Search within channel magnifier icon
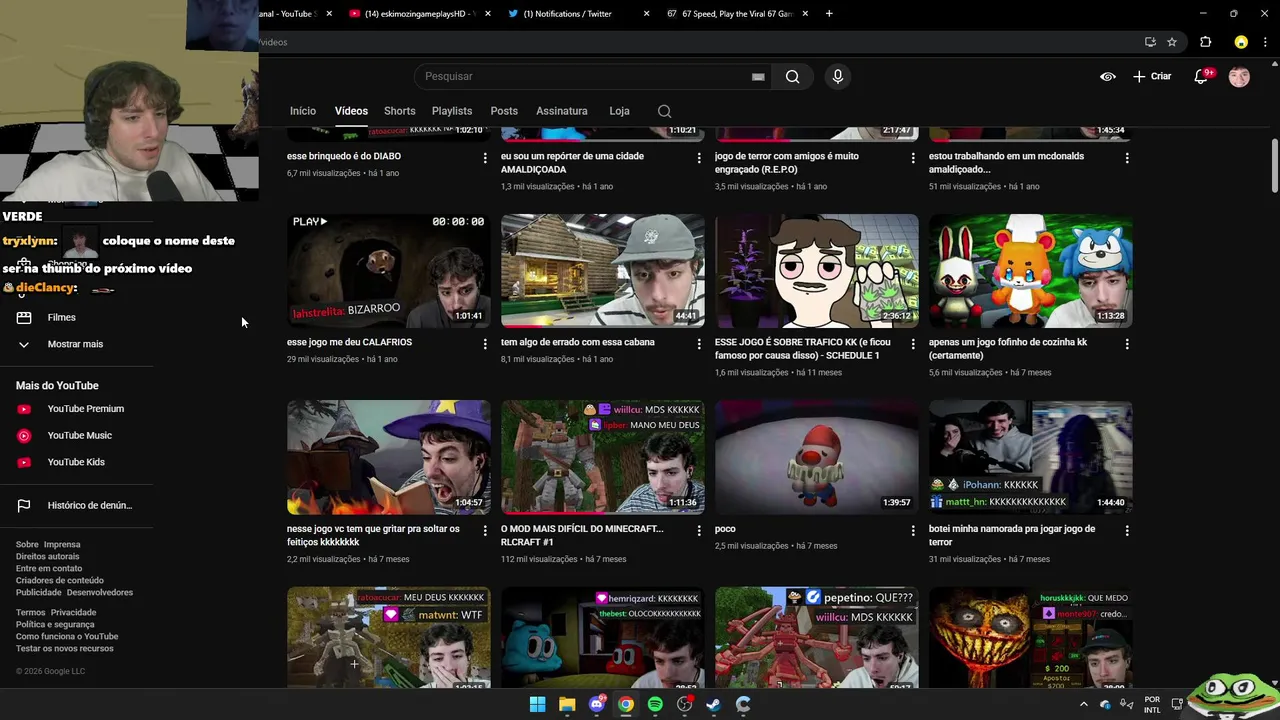 [664, 111]
